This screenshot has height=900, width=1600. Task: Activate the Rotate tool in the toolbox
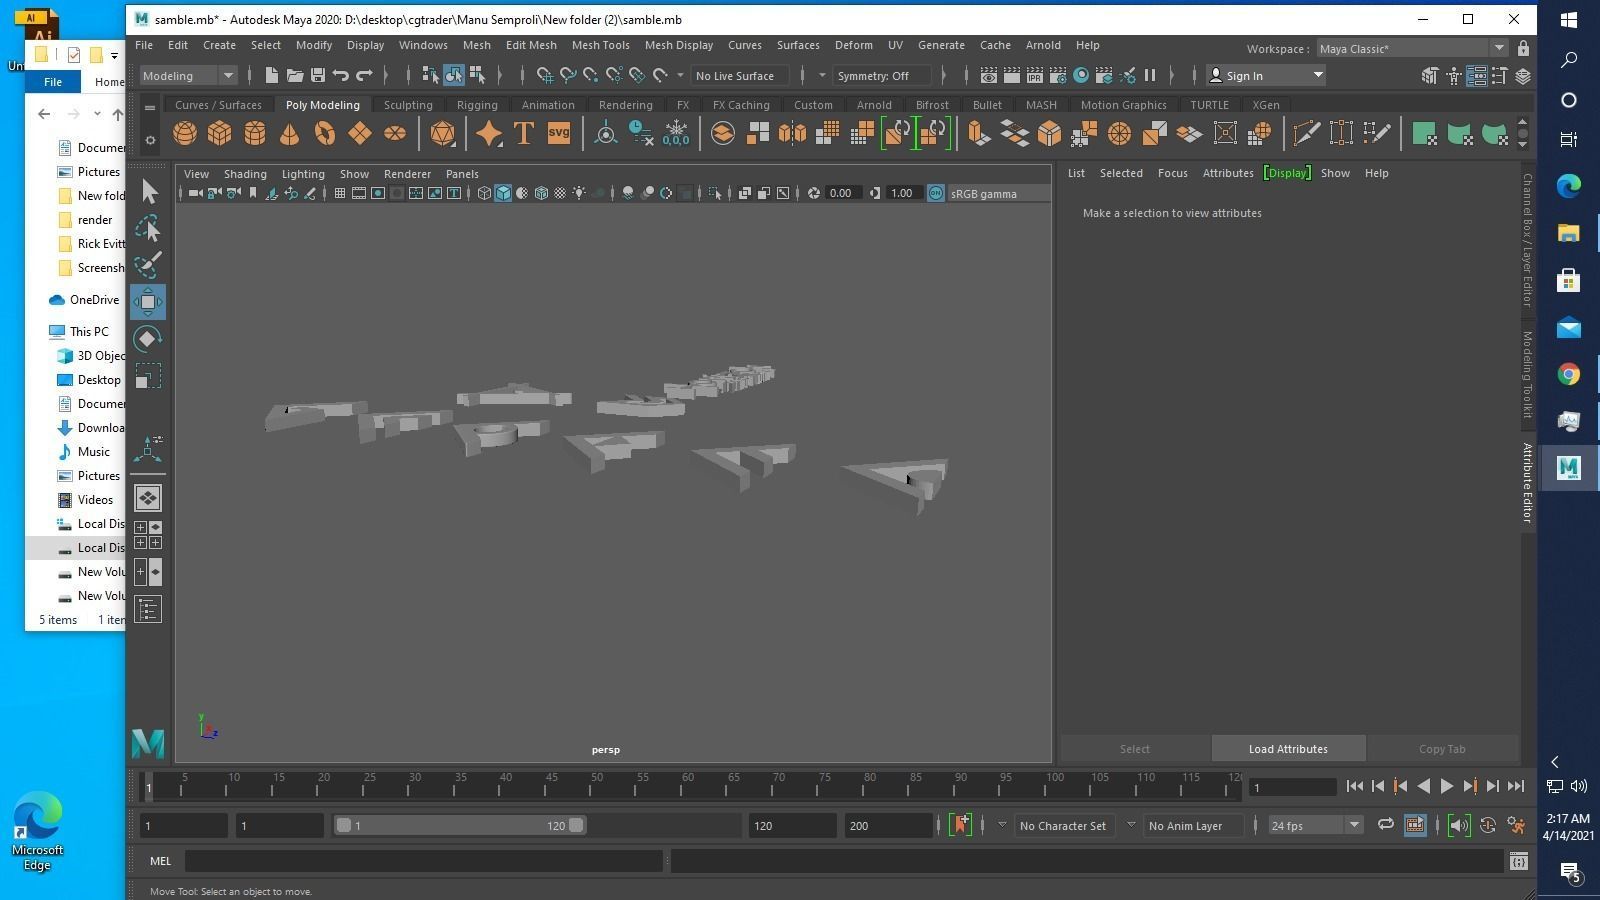pos(148,339)
